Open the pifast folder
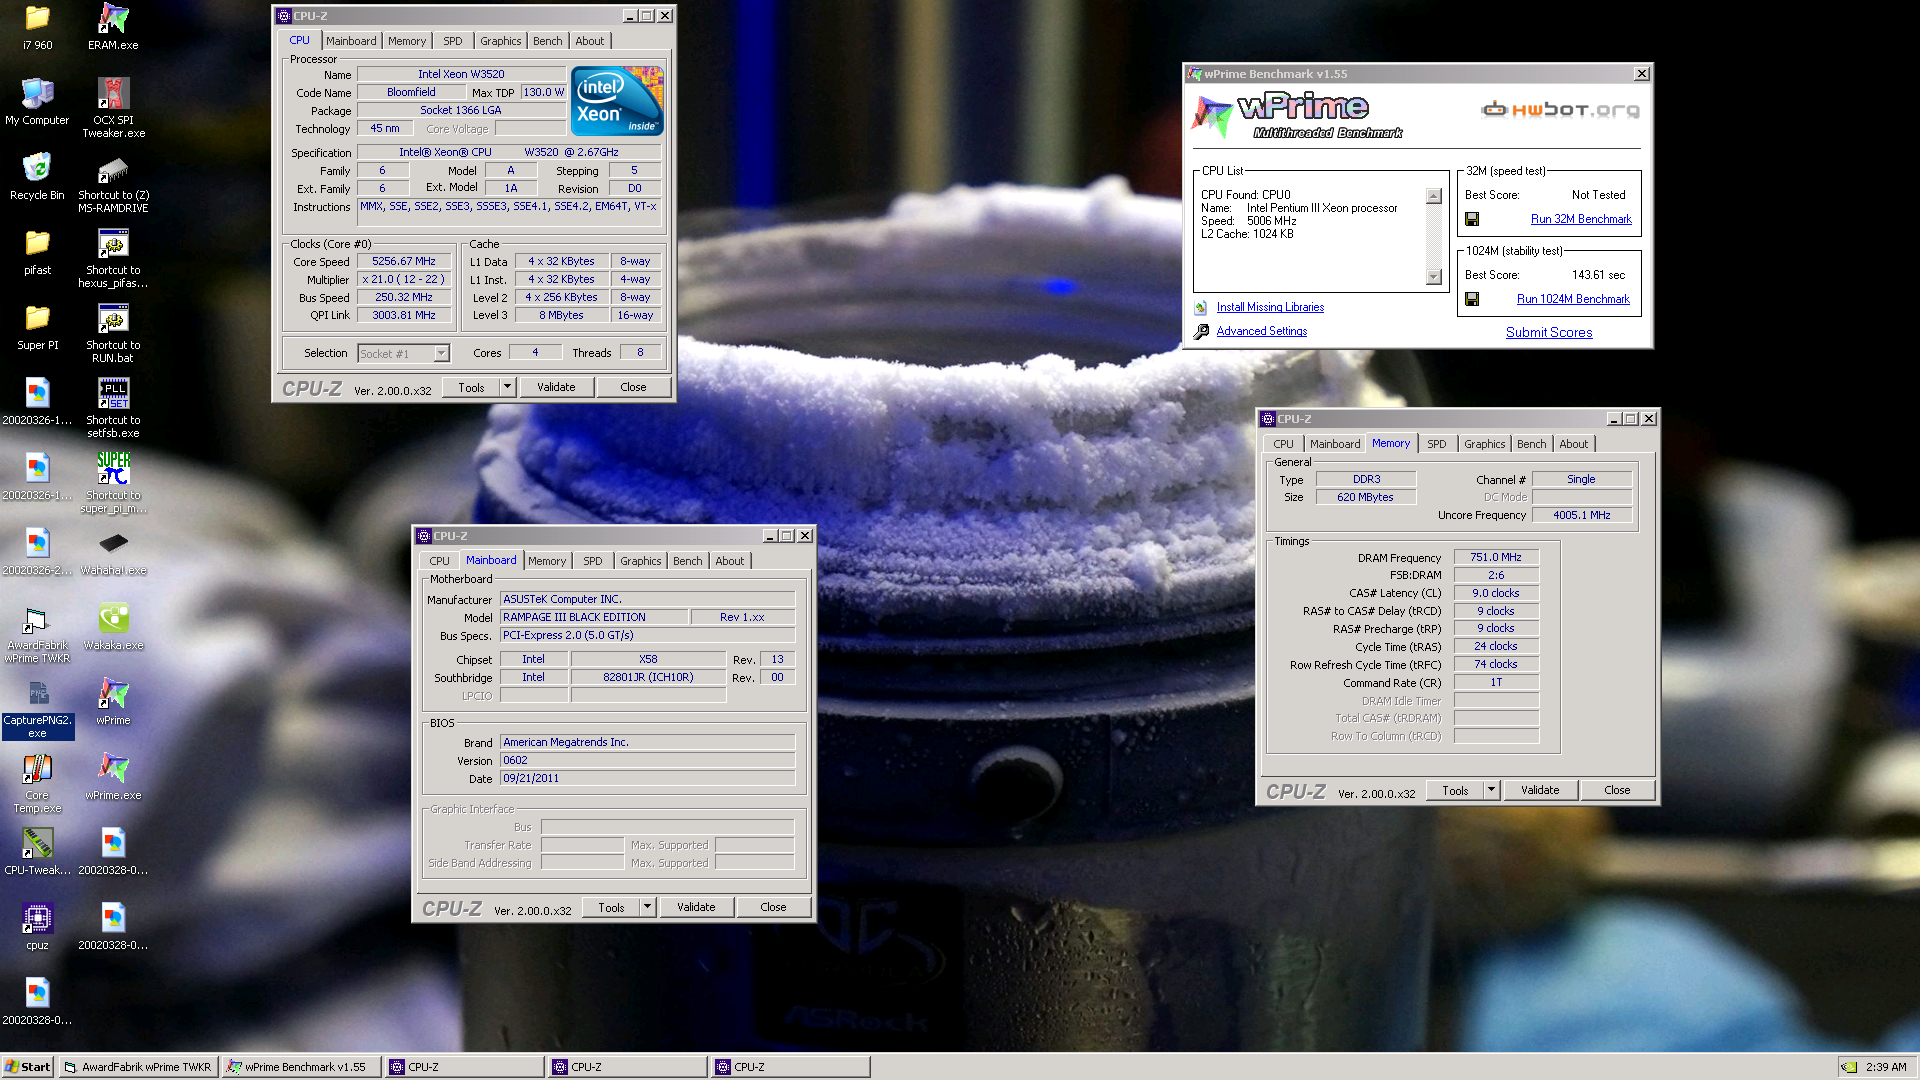The image size is (1920, 1080). 37,243
